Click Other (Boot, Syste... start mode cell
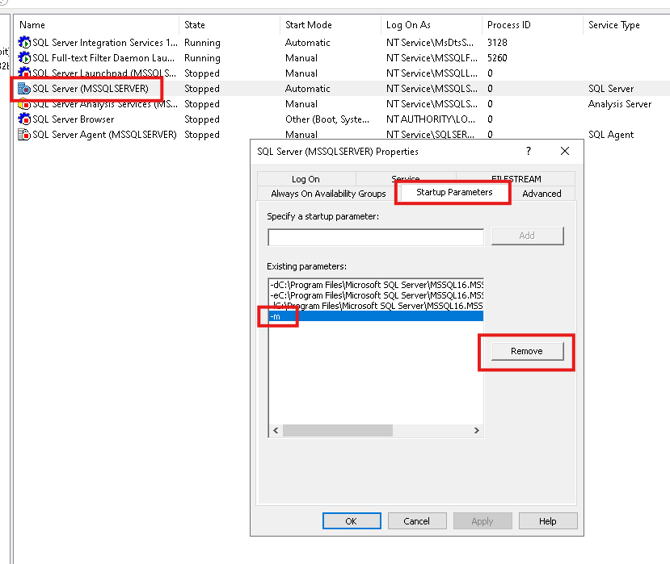Image resolution: width=670 pixels, height=564 pixels. tap(327, 119)
